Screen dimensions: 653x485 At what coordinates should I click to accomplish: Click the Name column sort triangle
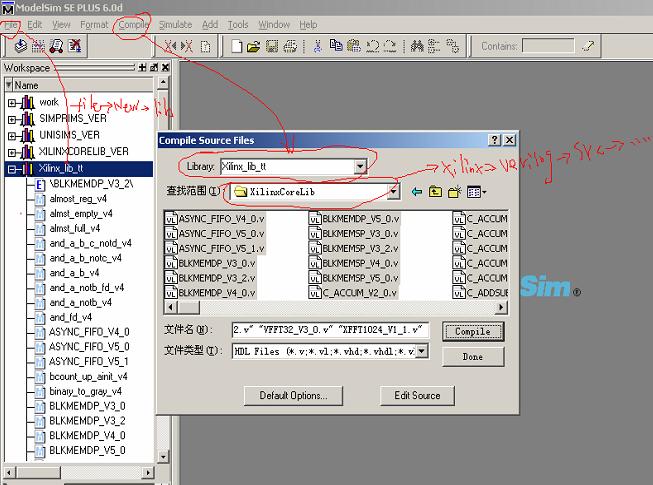(x=9, y=85)
